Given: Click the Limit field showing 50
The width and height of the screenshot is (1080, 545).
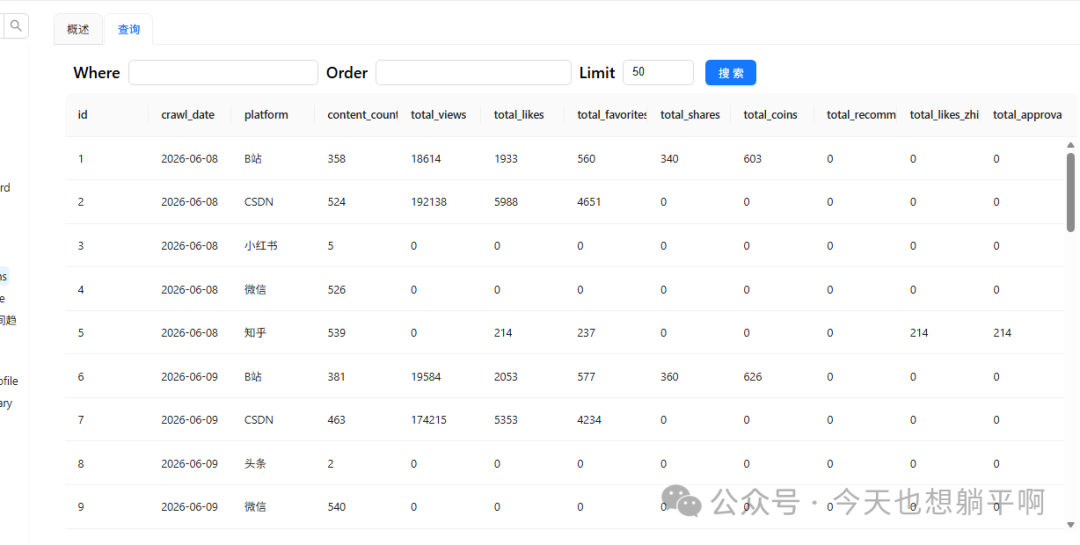Looking at the screenshot, I should point(658,72).
